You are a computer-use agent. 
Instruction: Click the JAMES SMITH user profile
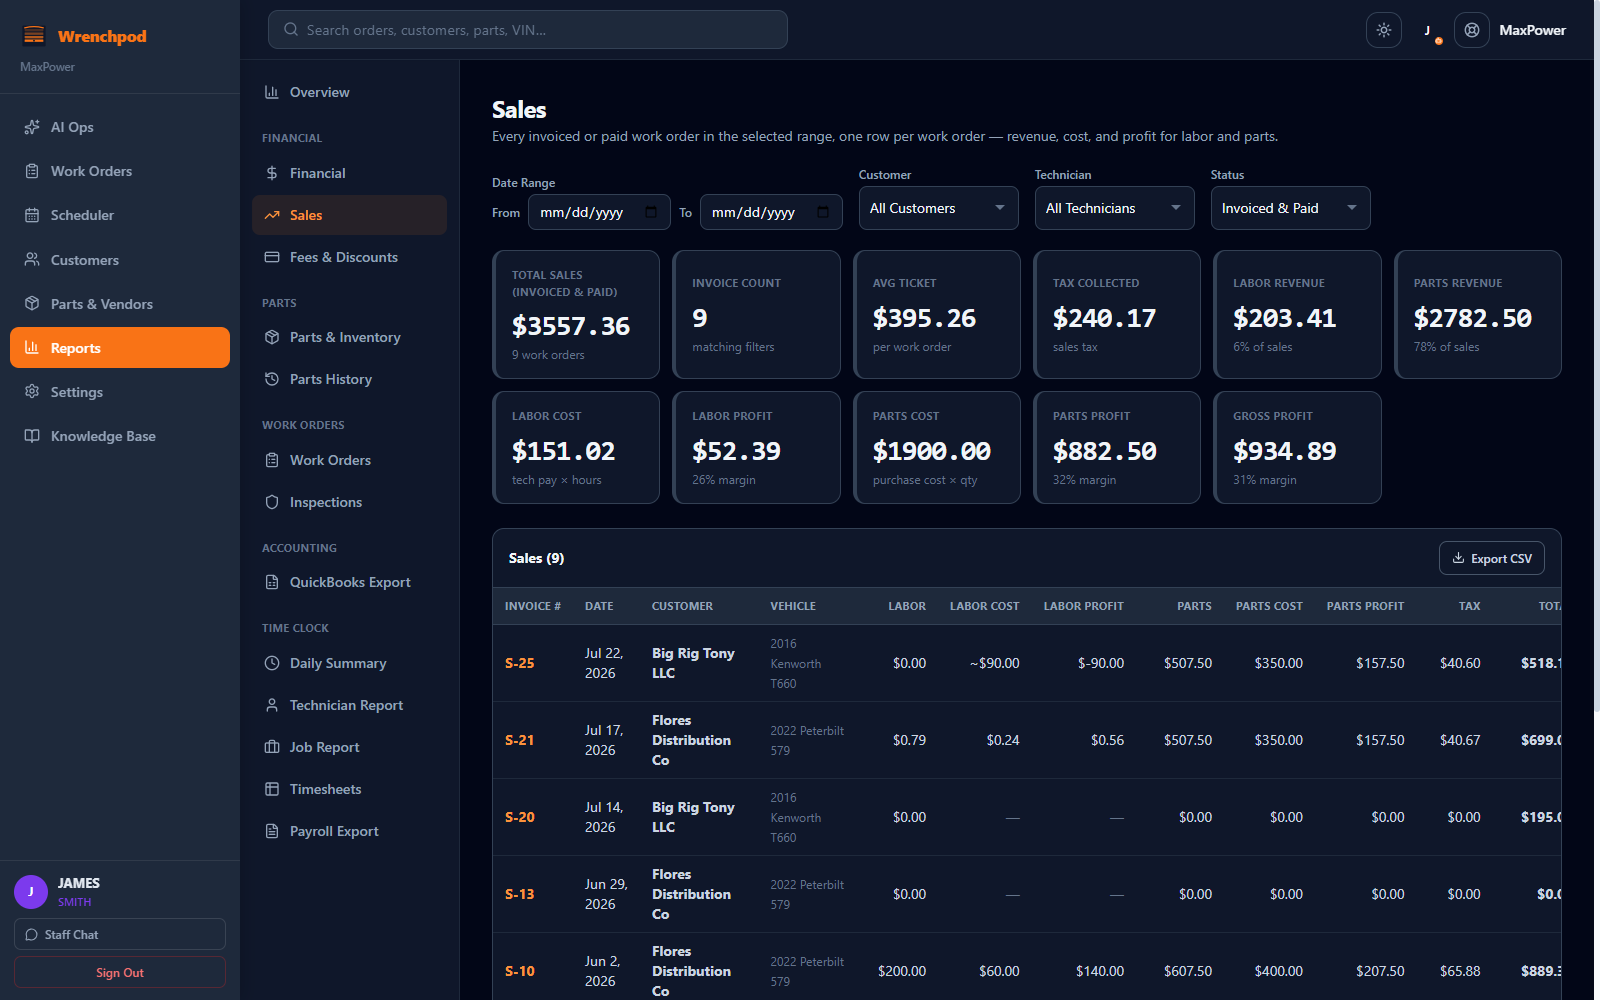120,891
